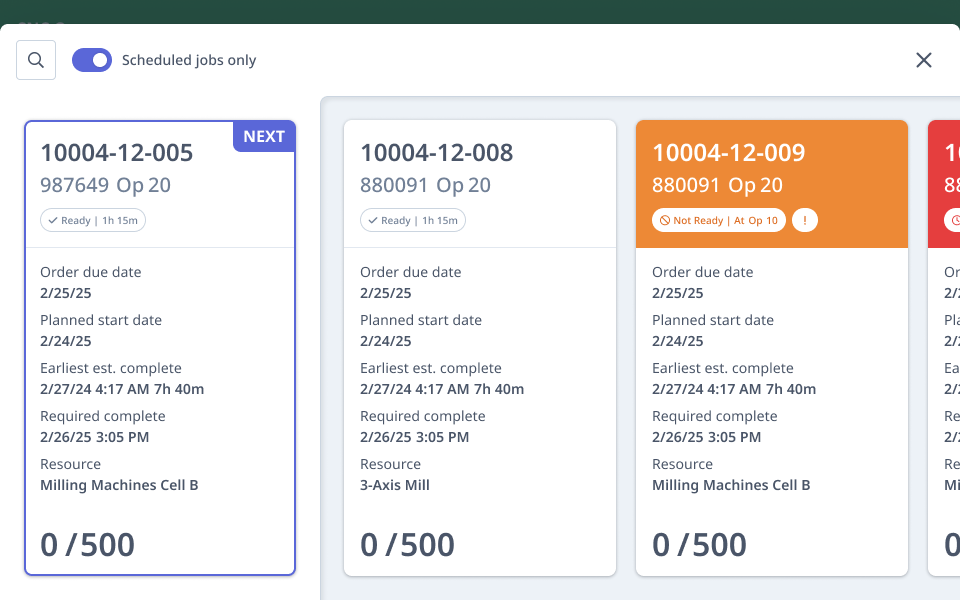Viewport: 960px width, 600px height.
Task: Select the NEXT badge on the first job card
Action: pos(263,136)
